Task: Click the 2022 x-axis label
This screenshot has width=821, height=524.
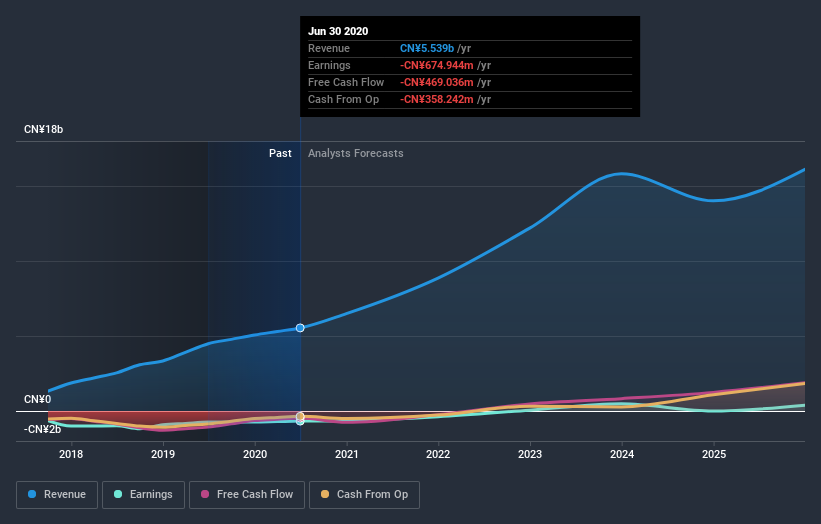Action: pyautogui.click(x=438, y=454)
